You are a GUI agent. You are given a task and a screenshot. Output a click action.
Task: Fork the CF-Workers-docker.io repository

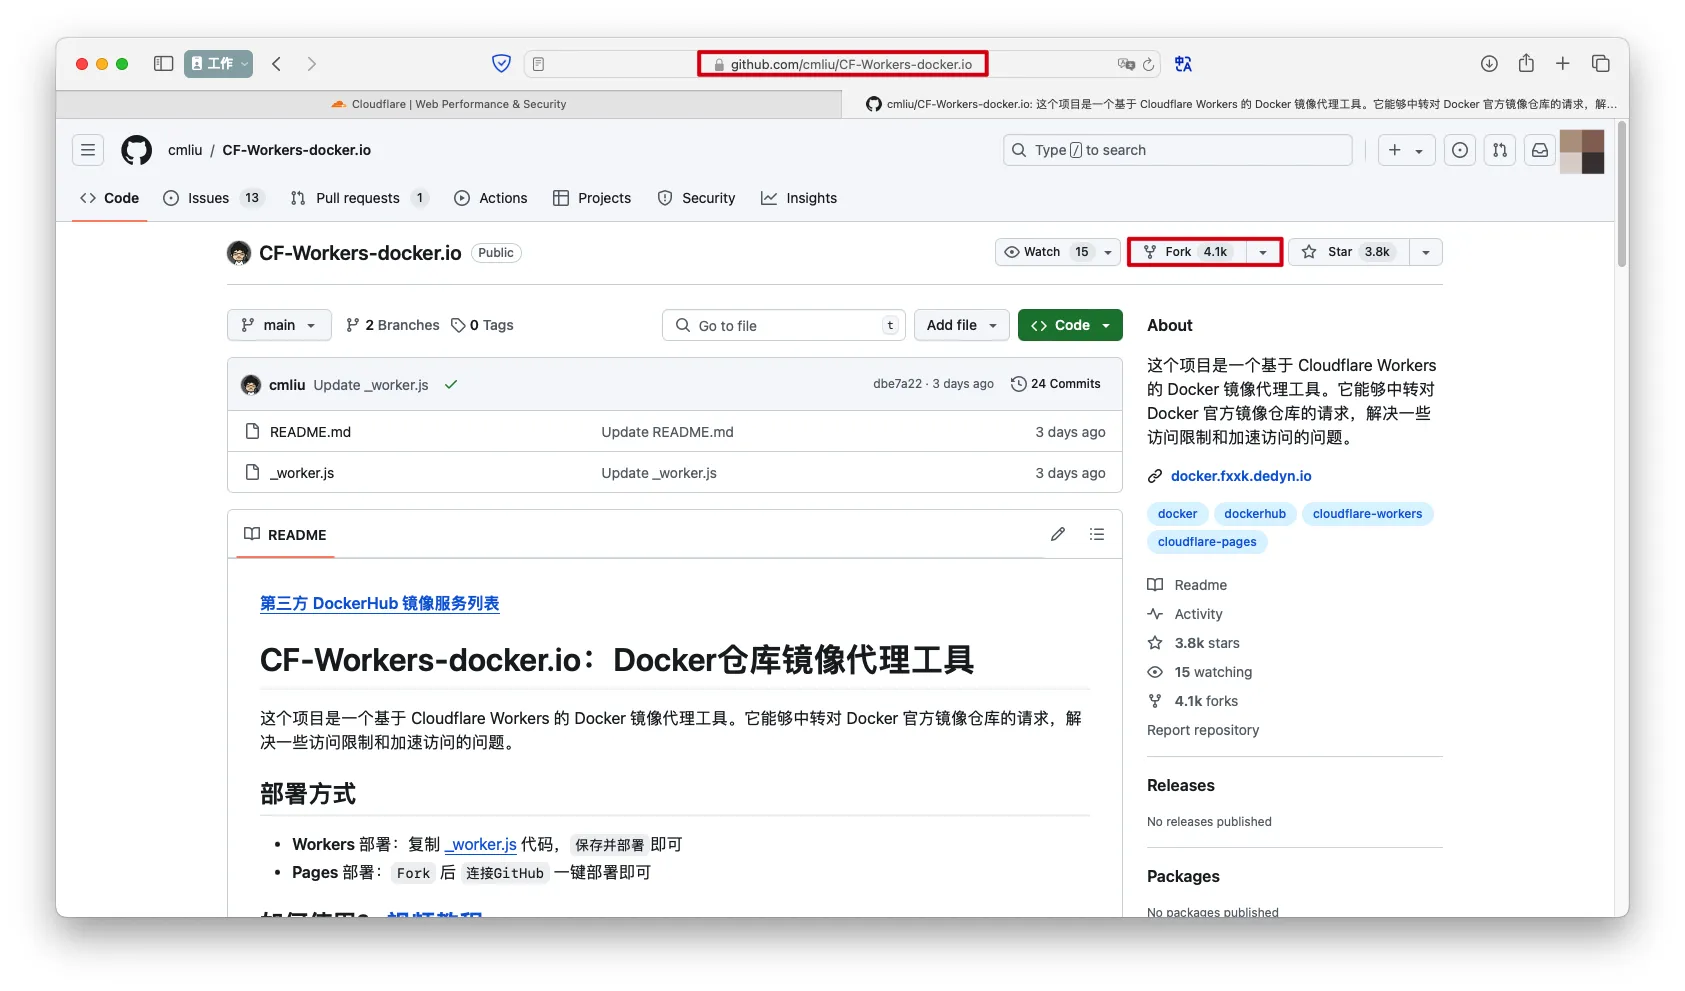click(1188, 252)
